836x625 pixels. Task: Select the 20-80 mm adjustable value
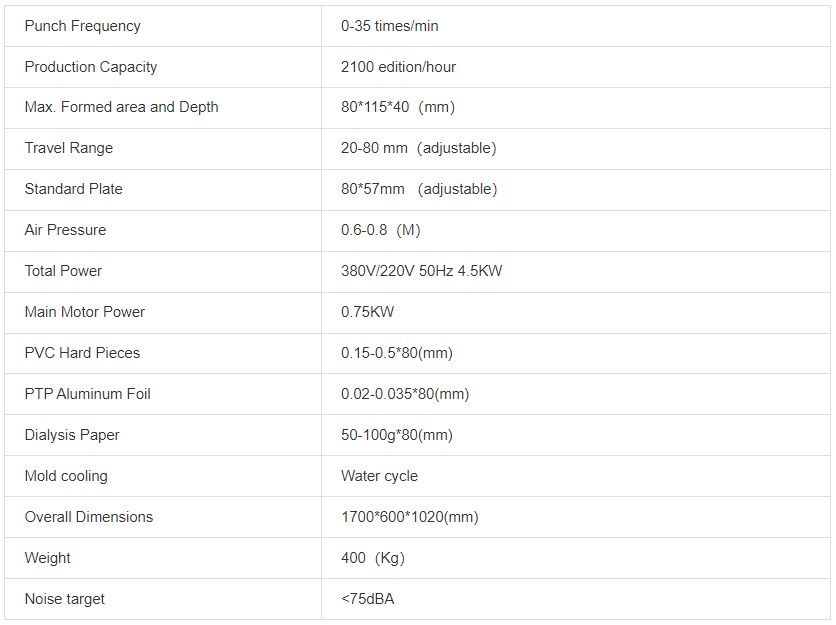(x=418, y=148)
